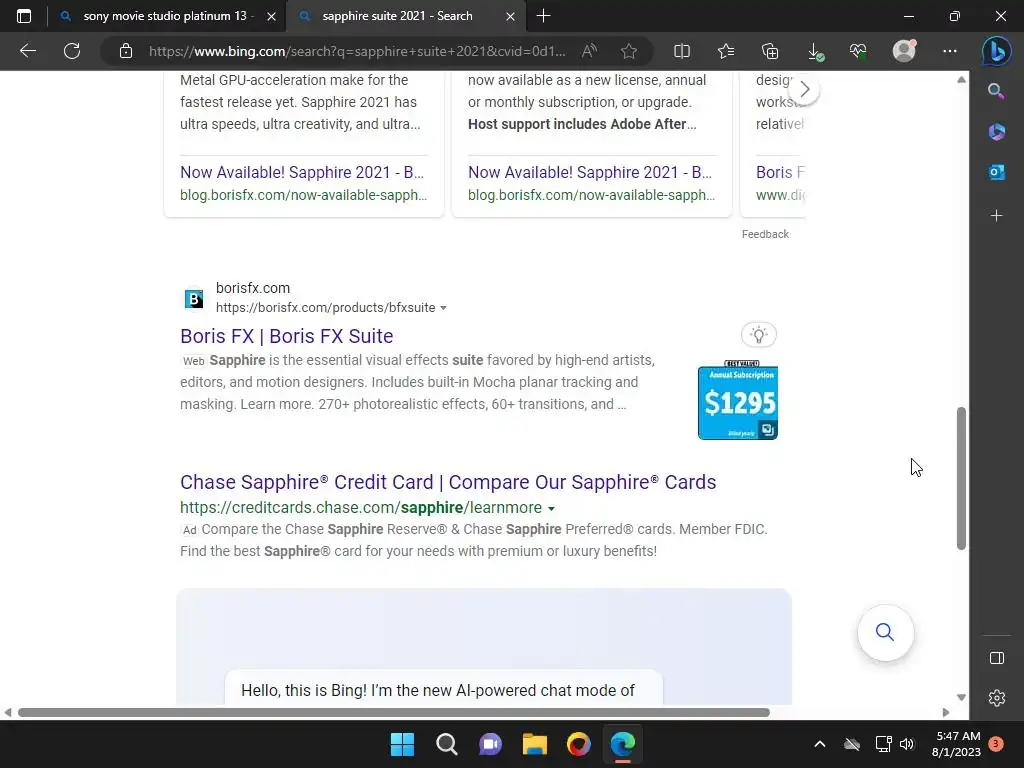Close the sony movie studio tab
1024x768 pixels.
(x=272, y=16)
